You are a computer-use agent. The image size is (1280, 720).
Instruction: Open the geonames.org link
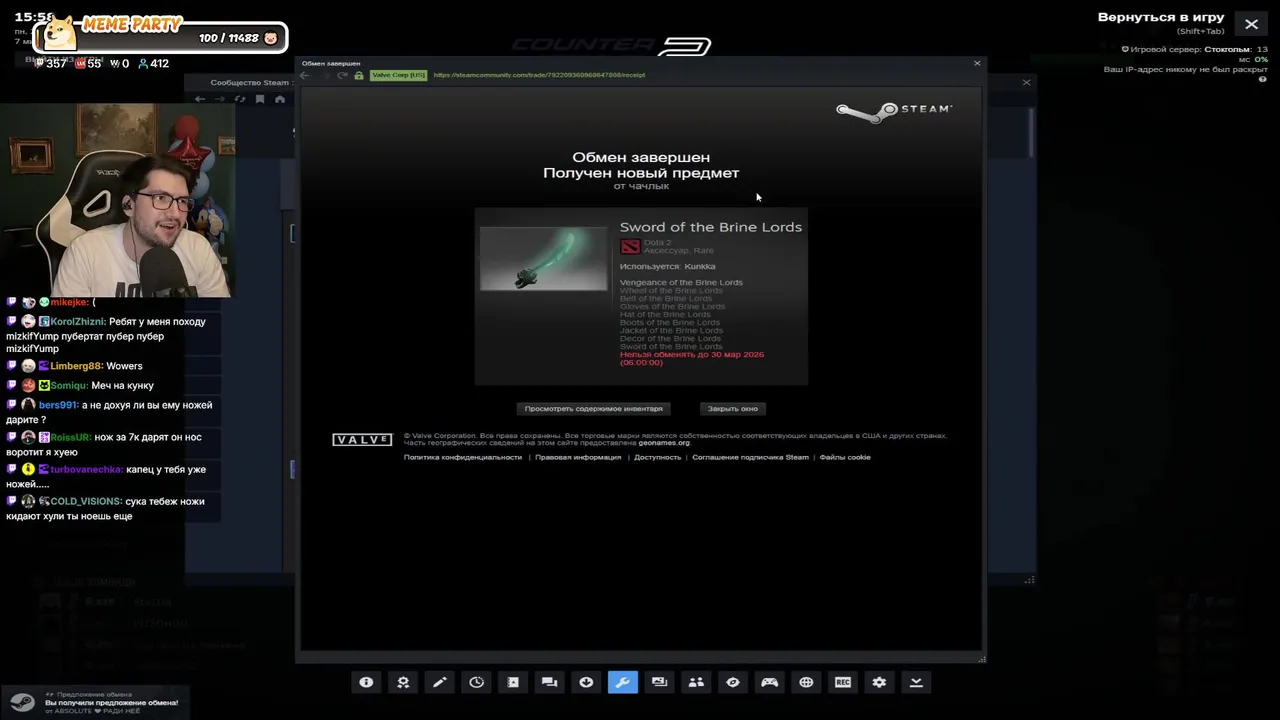pos(664,443)
